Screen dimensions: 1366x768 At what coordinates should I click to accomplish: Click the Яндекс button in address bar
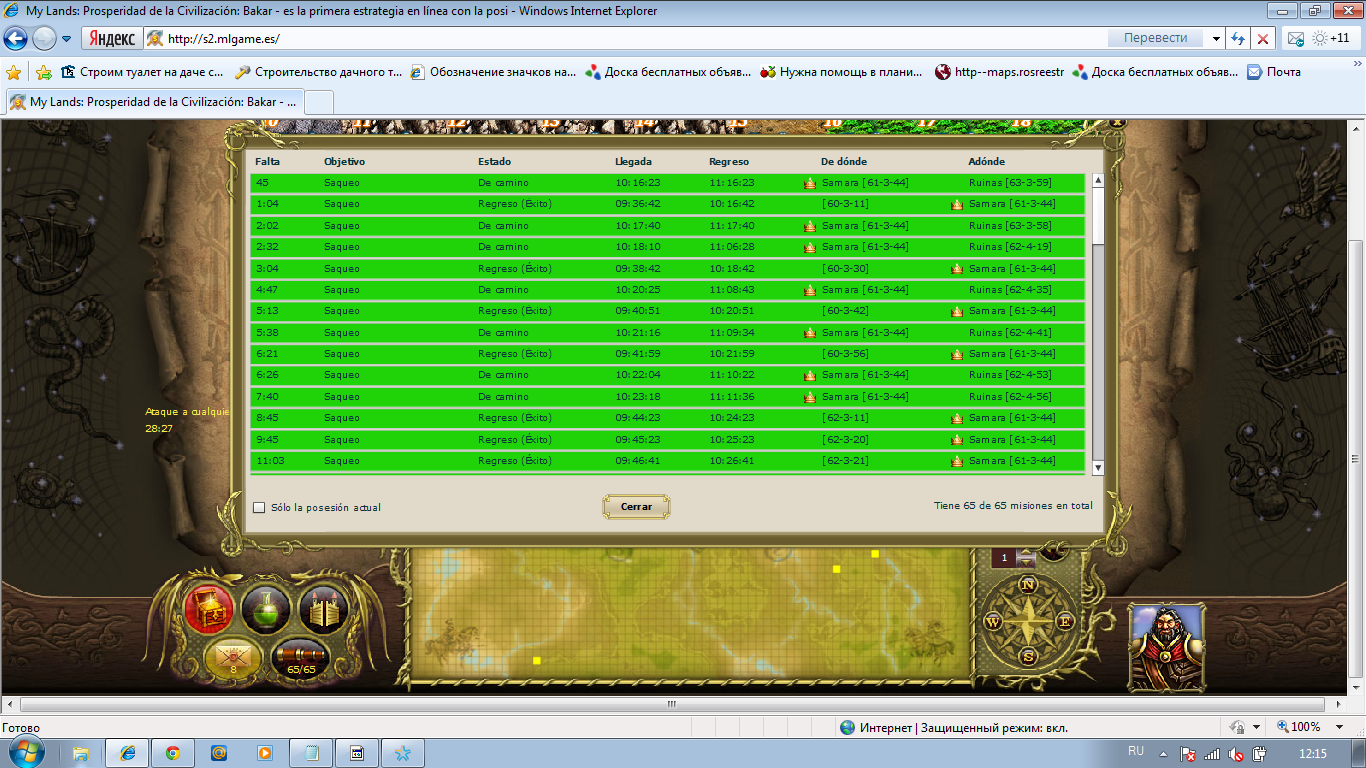coord(110,39)
